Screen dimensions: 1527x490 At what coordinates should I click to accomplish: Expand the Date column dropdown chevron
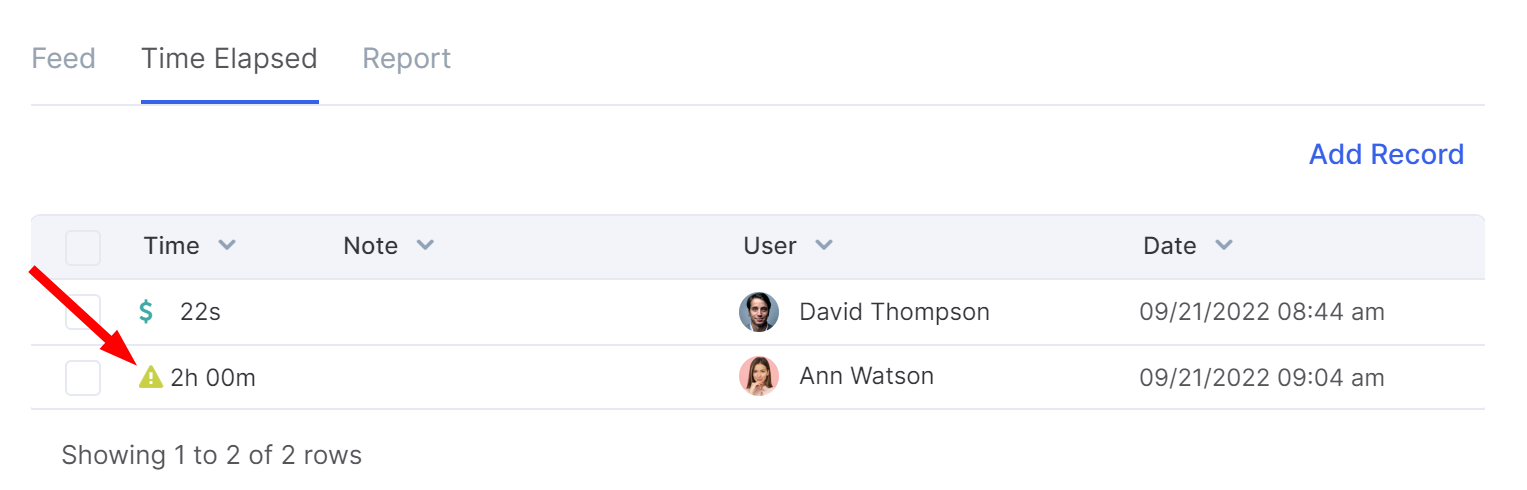coord(1223,246)
